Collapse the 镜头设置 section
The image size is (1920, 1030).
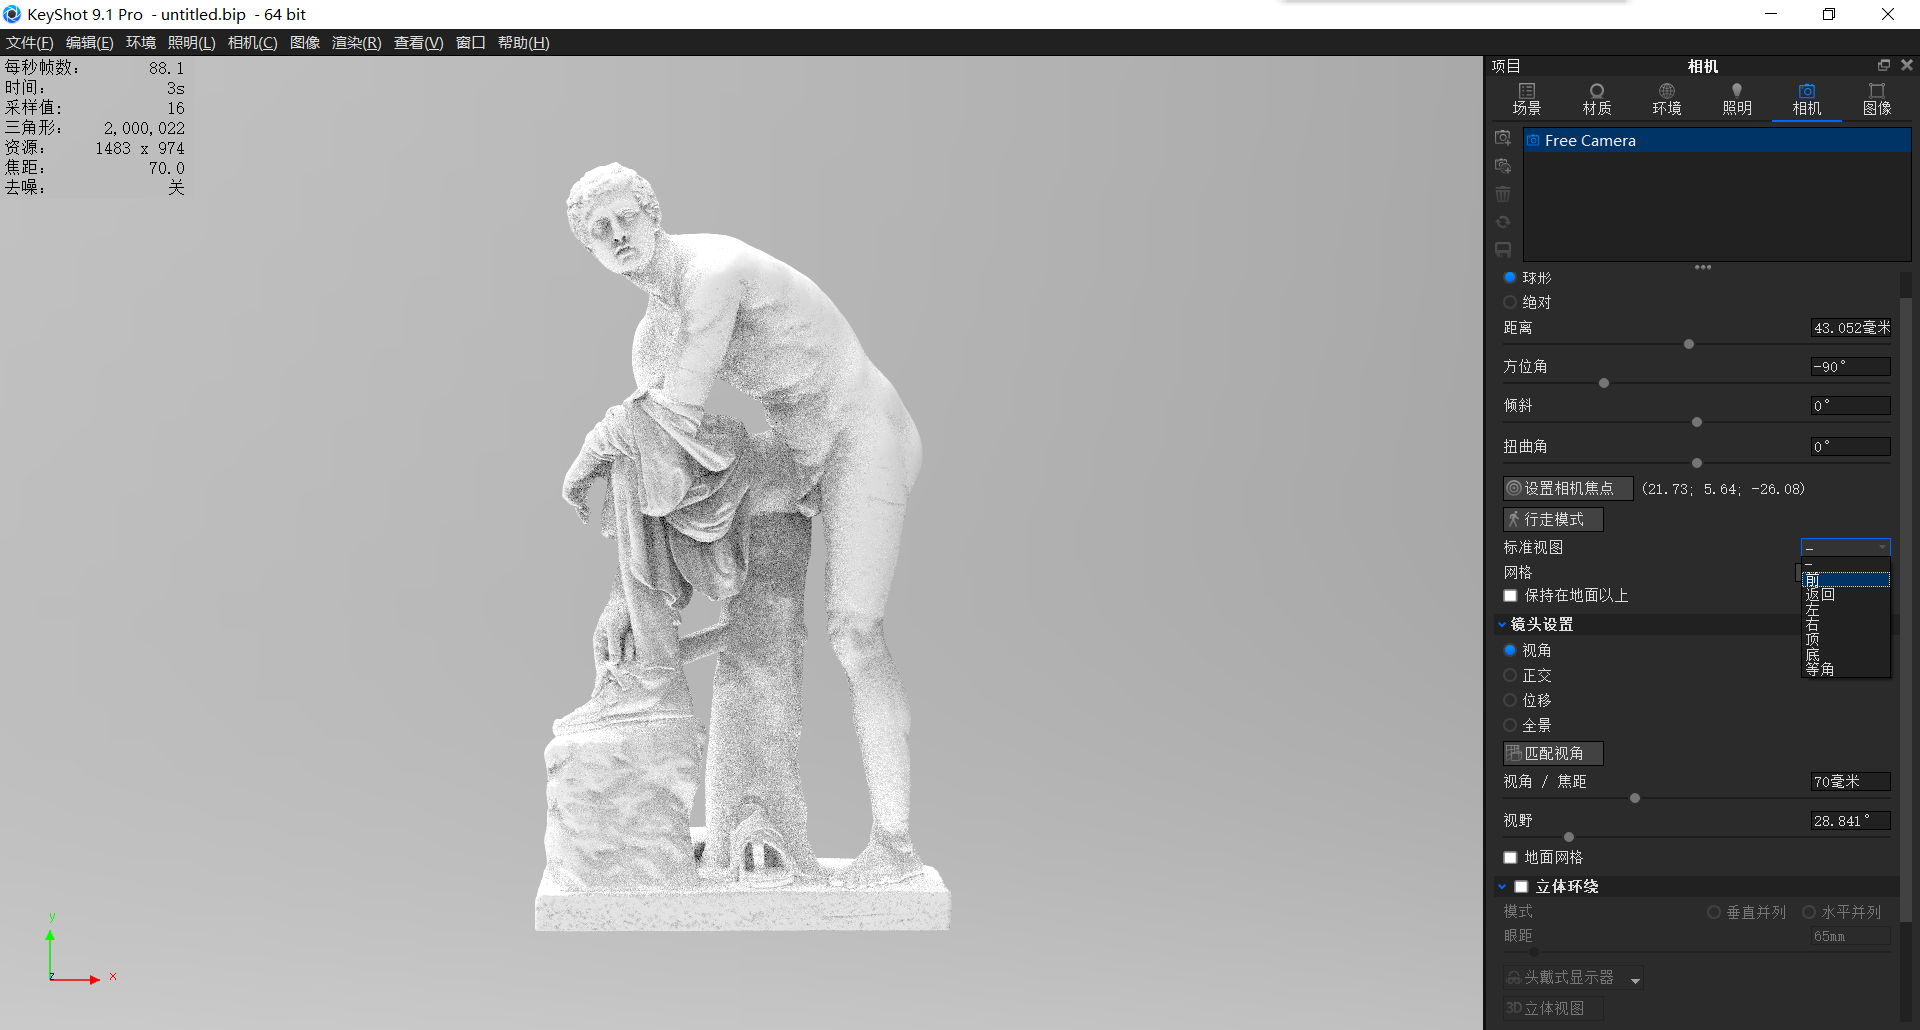[1503, 624]
